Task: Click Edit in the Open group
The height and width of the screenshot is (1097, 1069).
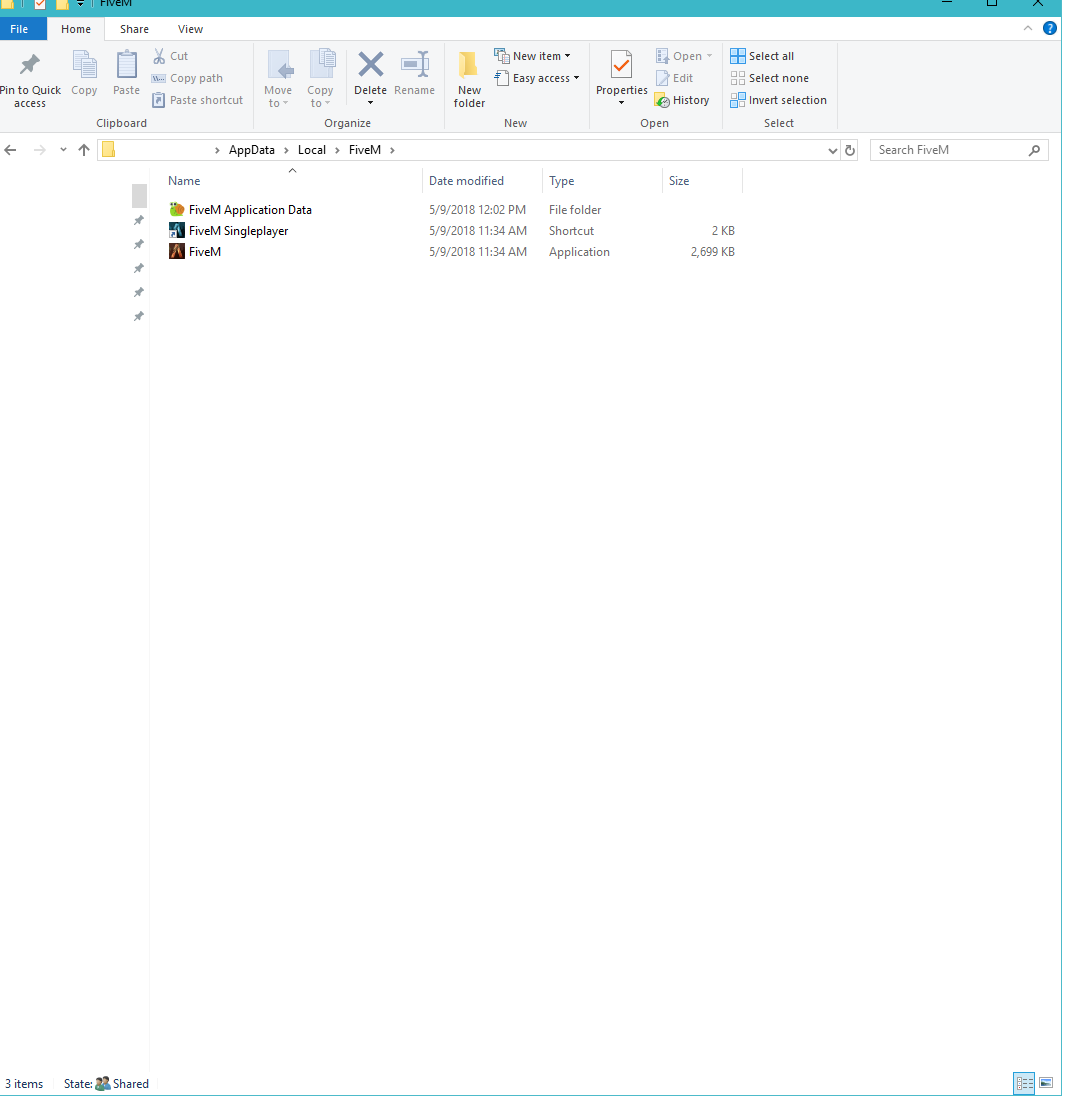Action: pyautogui.click(x=674, y=78)
